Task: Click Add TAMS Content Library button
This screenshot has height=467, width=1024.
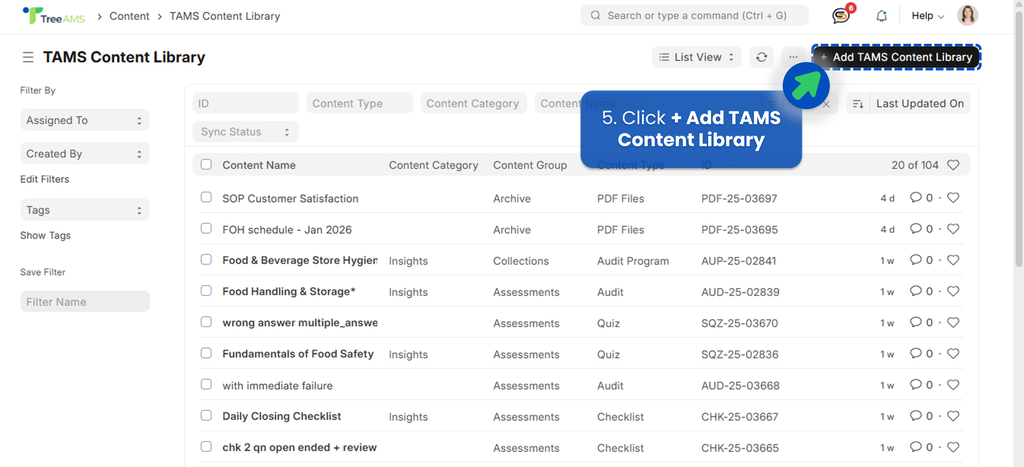Action: click(896, 57)
